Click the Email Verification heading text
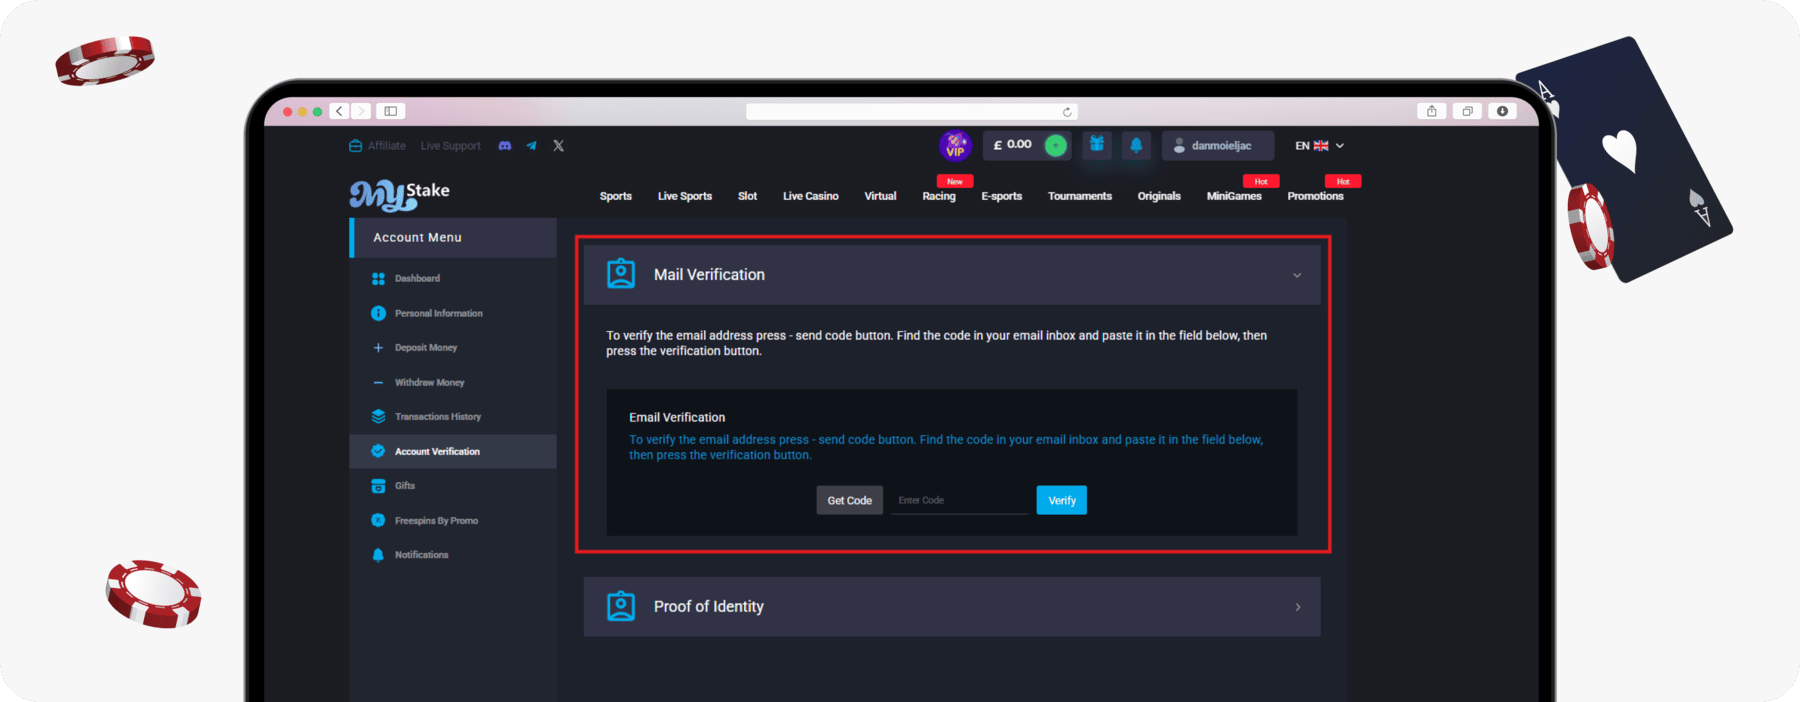Viewport: 1800px width, 702px height. coord(677,418)
